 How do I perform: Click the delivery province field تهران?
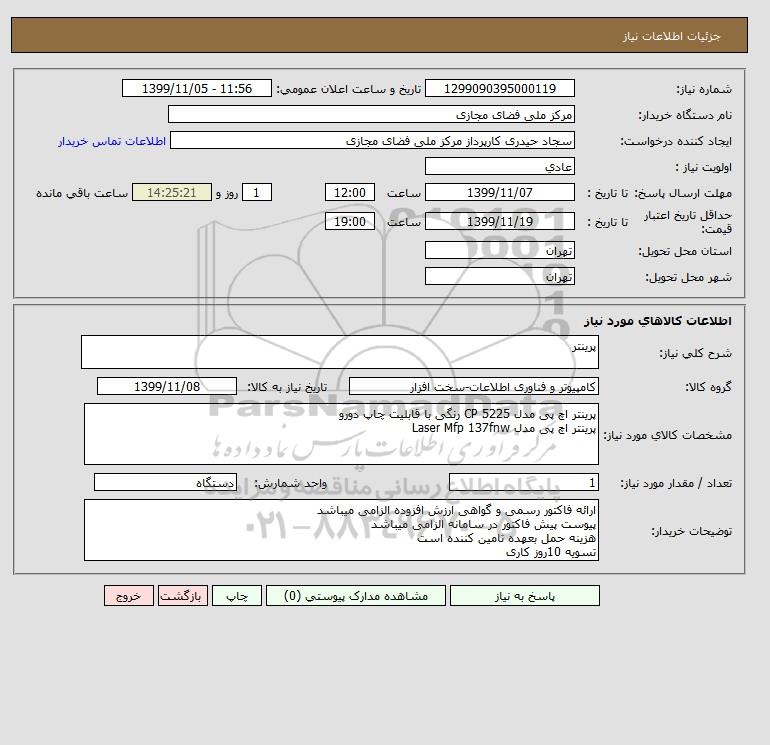[499, 250]
